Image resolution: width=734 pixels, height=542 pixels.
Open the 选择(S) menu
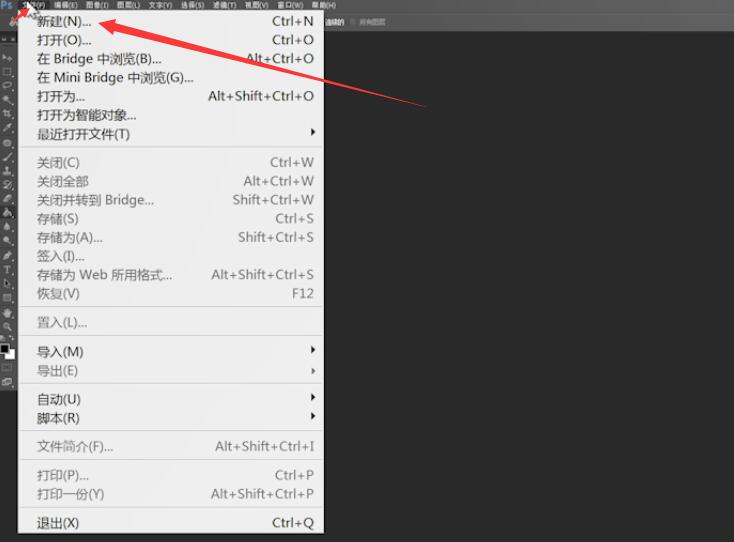tap(192, 5)
